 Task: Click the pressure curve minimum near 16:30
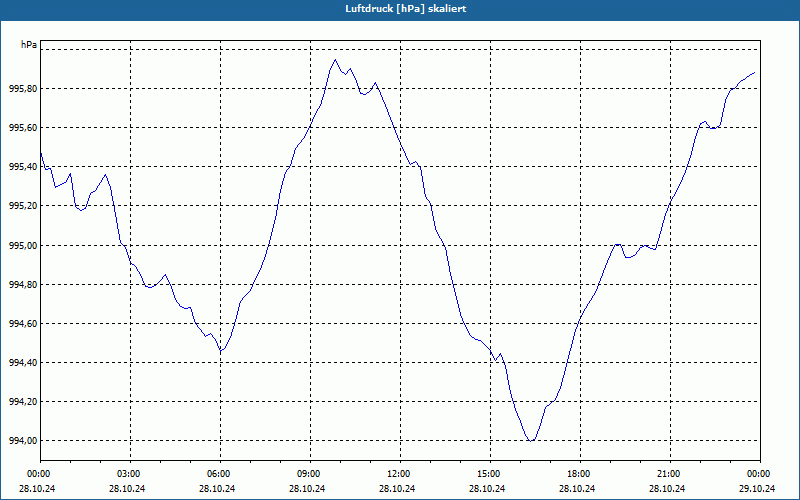click(531, 440)
